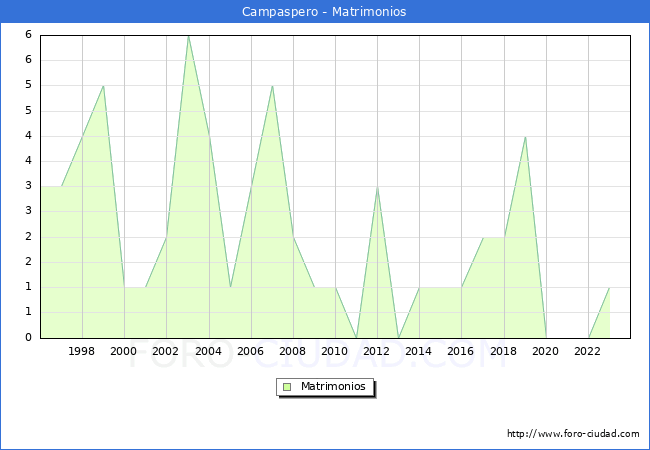Select the 2003 peak data point

click(x=188, y=35)
